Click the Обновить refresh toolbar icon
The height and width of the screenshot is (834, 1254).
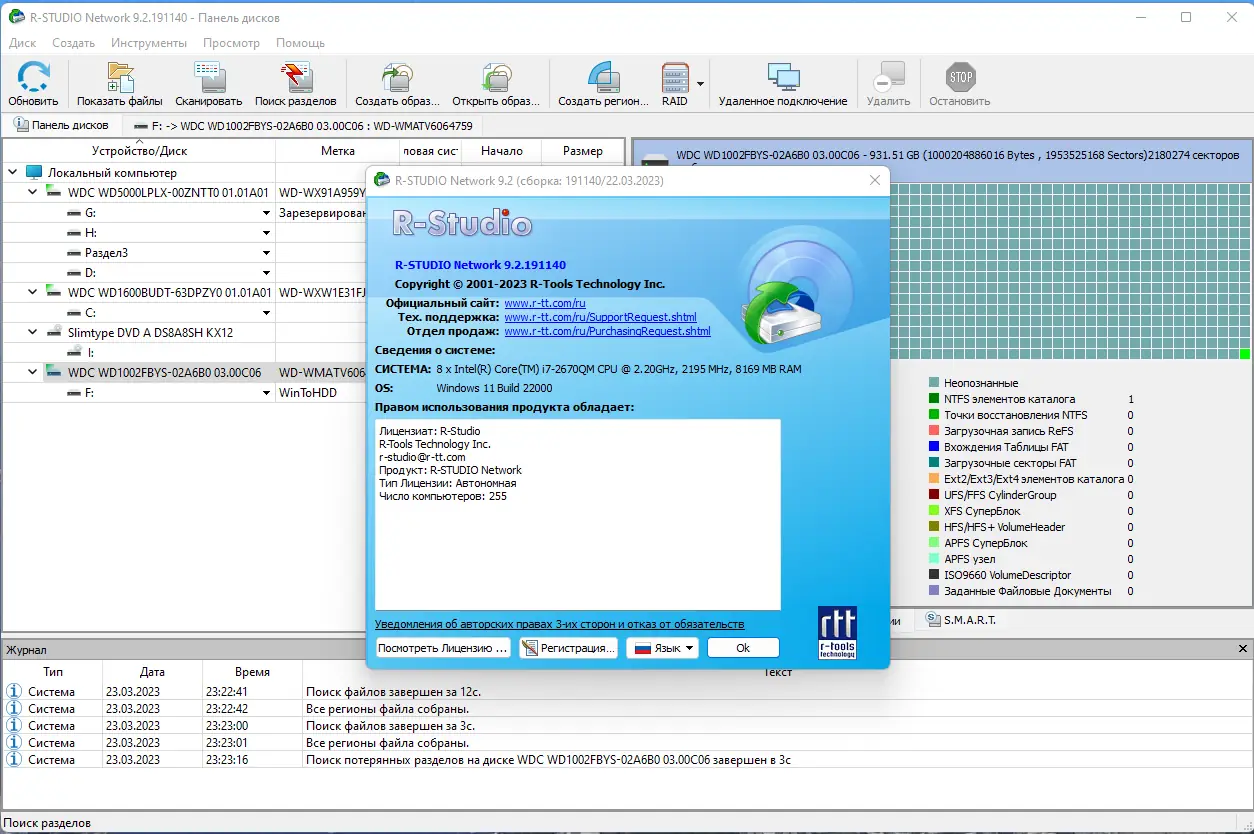coord(33,78)
